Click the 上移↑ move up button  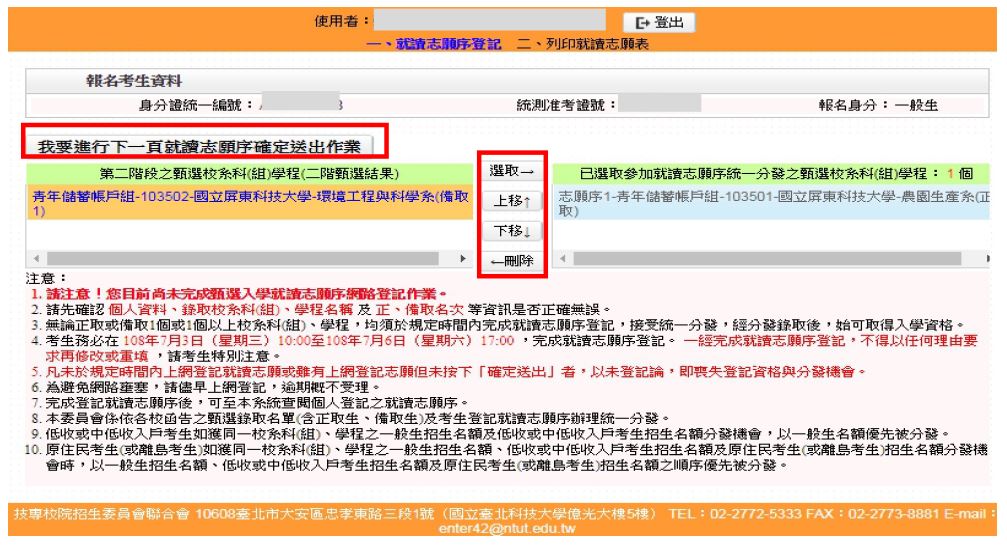pos(512,201)
